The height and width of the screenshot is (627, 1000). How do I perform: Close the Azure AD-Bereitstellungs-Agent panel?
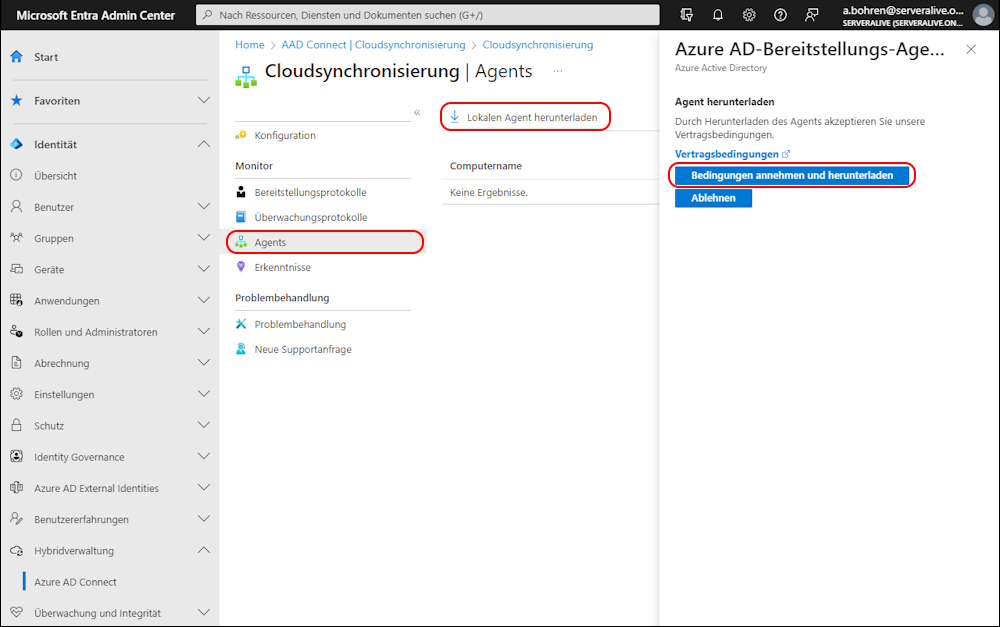pos(971,49)
